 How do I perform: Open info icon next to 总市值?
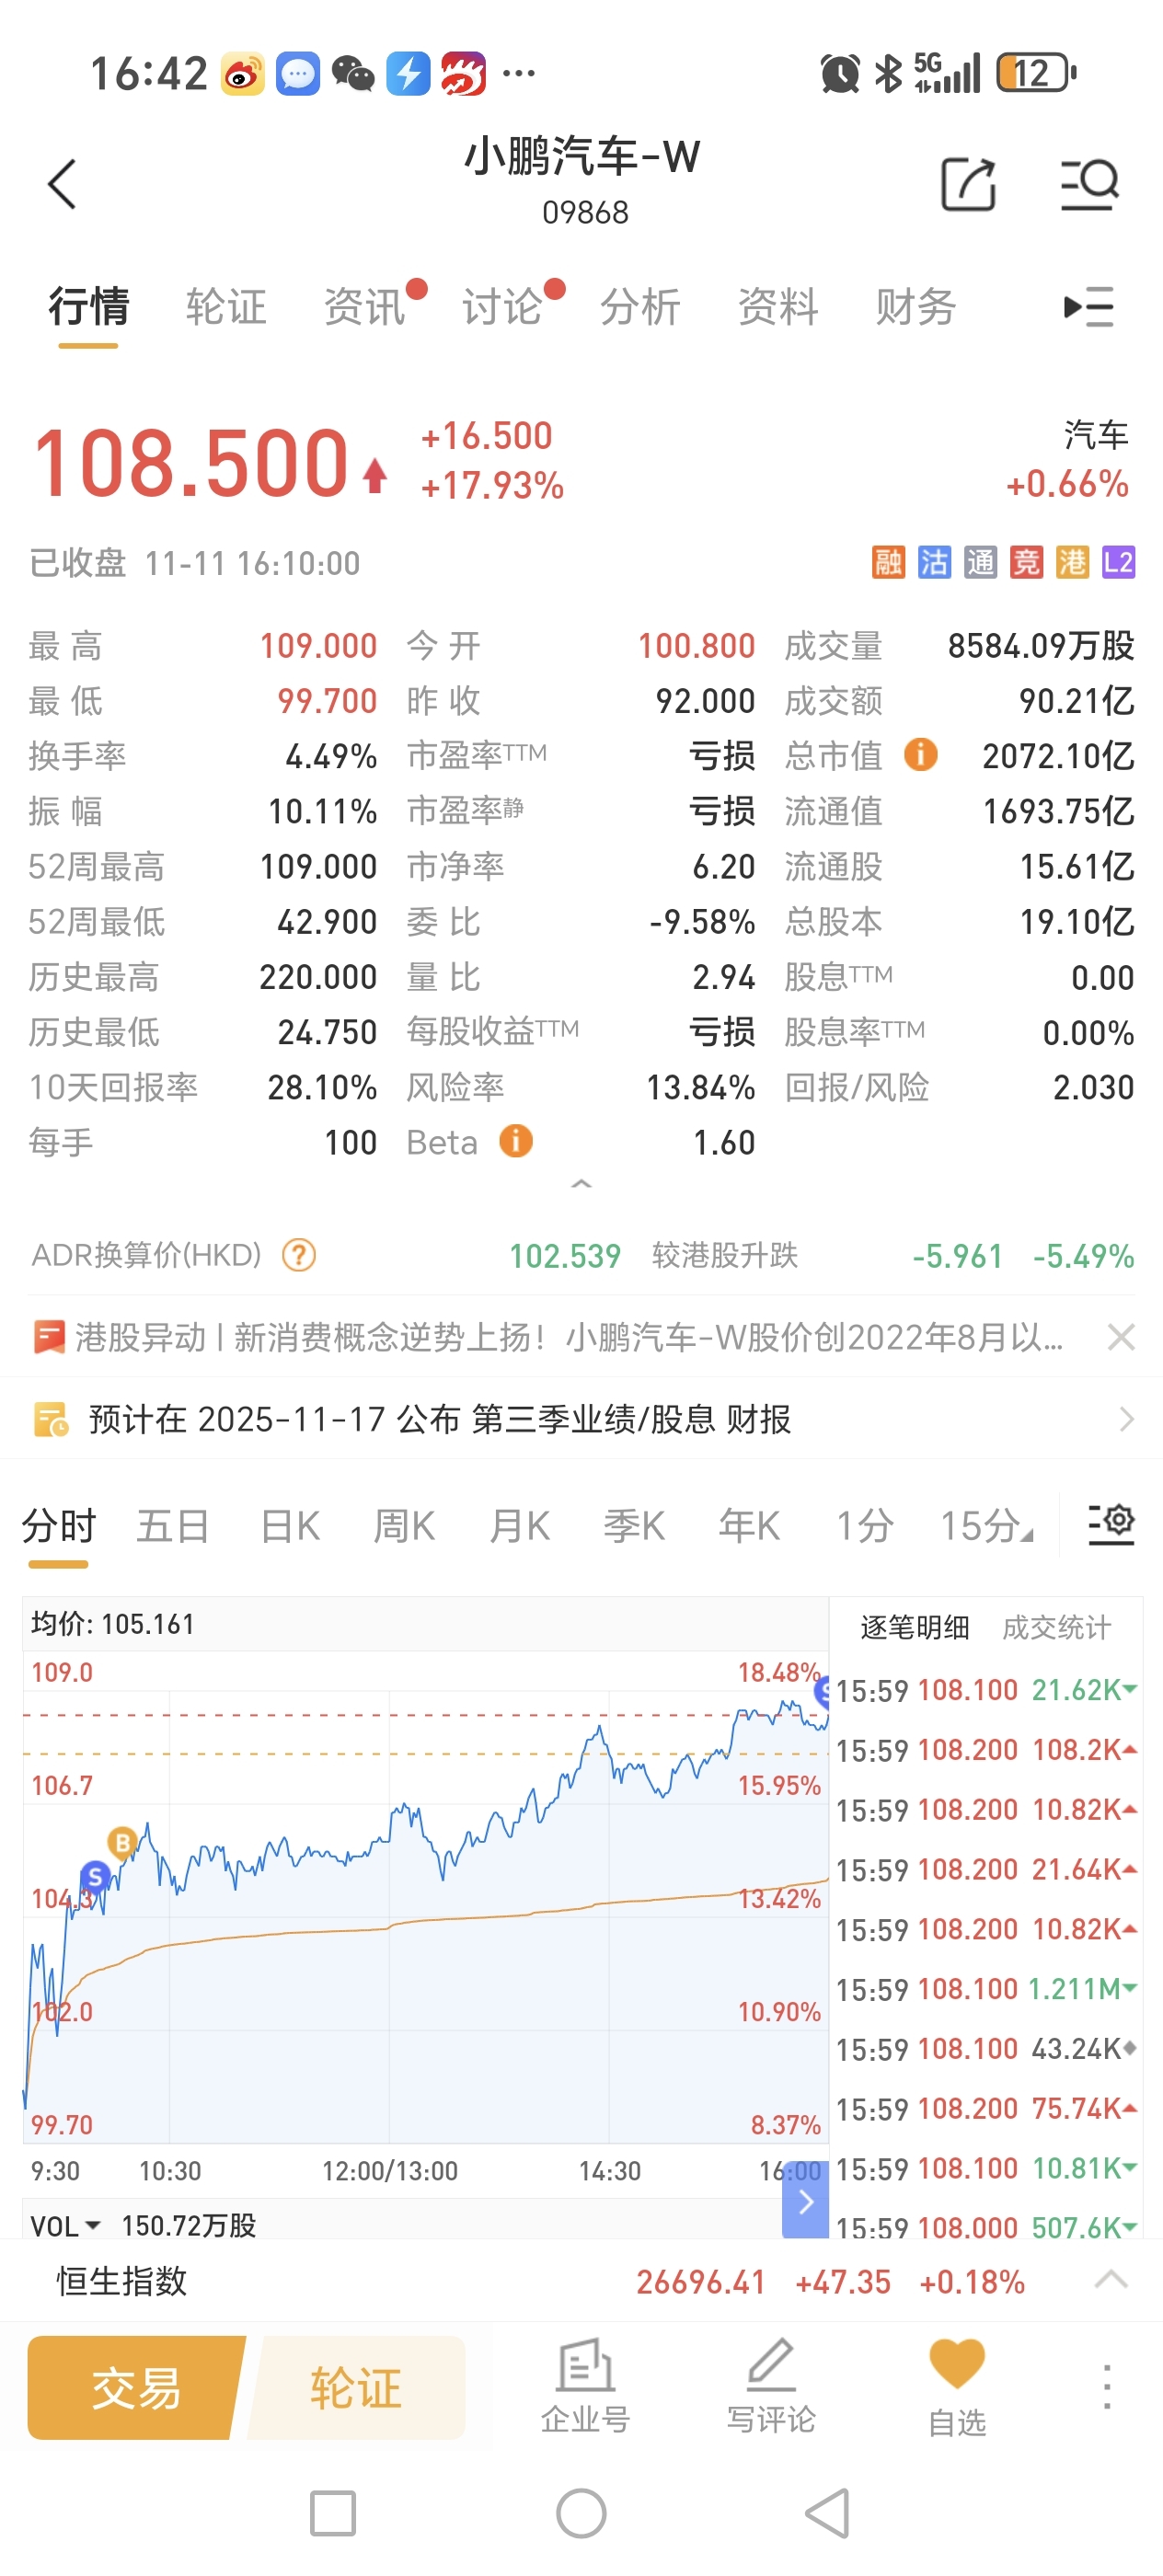pos(921,754)
